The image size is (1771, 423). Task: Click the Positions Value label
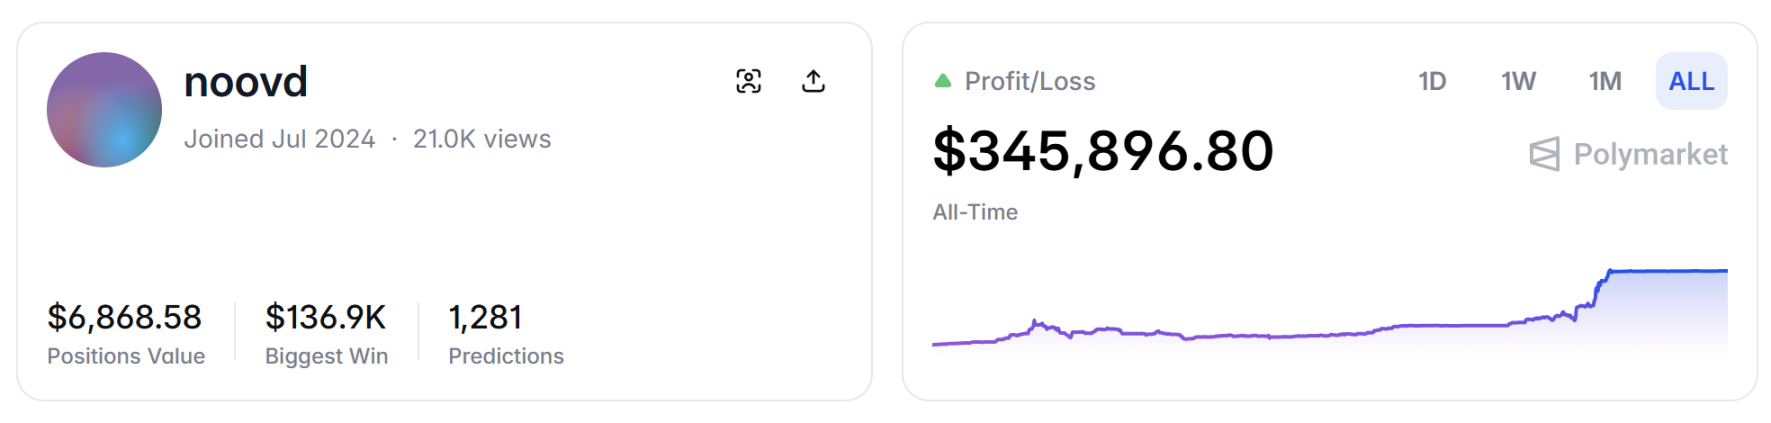point(126,356)
